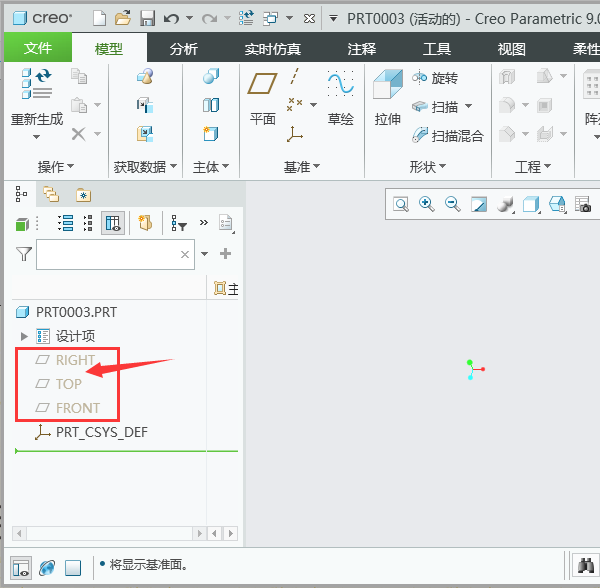Click the Copy icon in 操作 group

coord(79,76)
